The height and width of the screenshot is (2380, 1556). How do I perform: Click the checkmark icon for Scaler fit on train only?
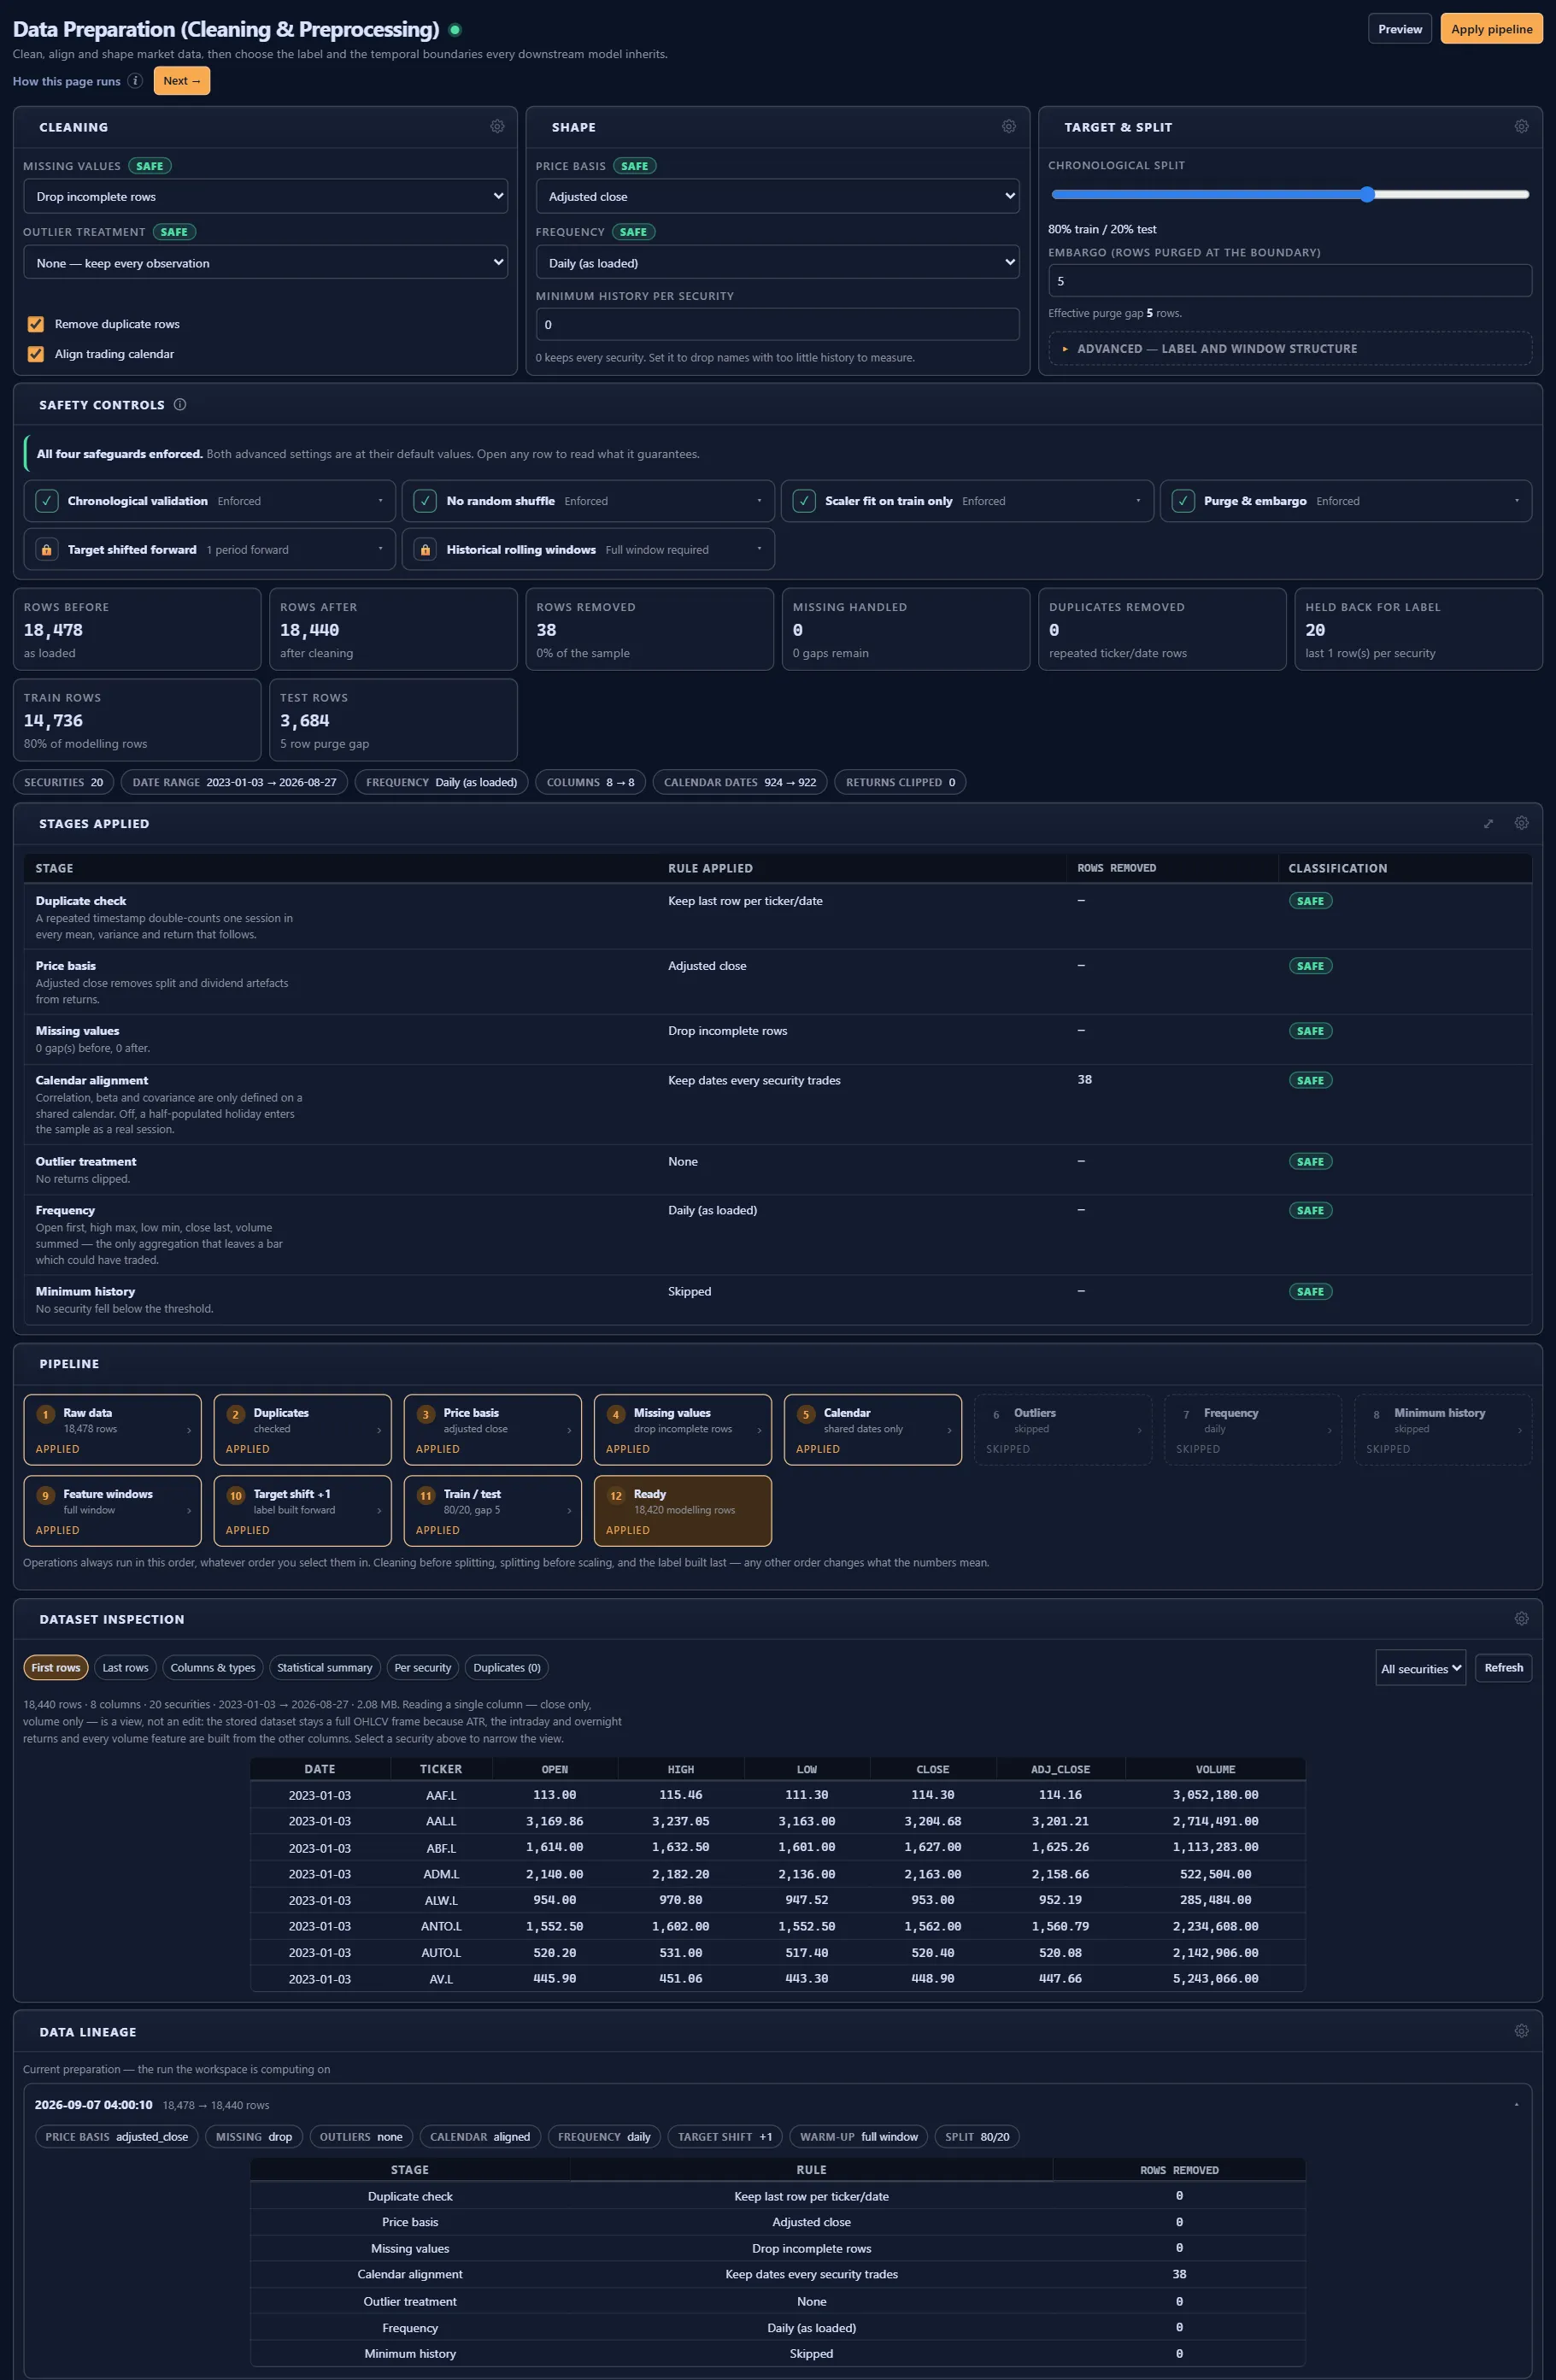[804, 501]
